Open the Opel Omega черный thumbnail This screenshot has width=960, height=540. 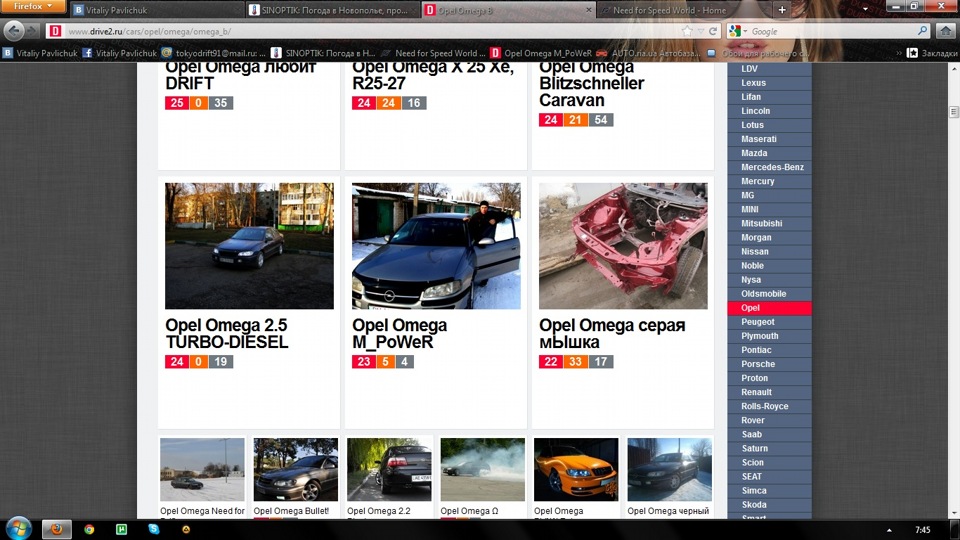pyautogui.click(x=670, y=470)
